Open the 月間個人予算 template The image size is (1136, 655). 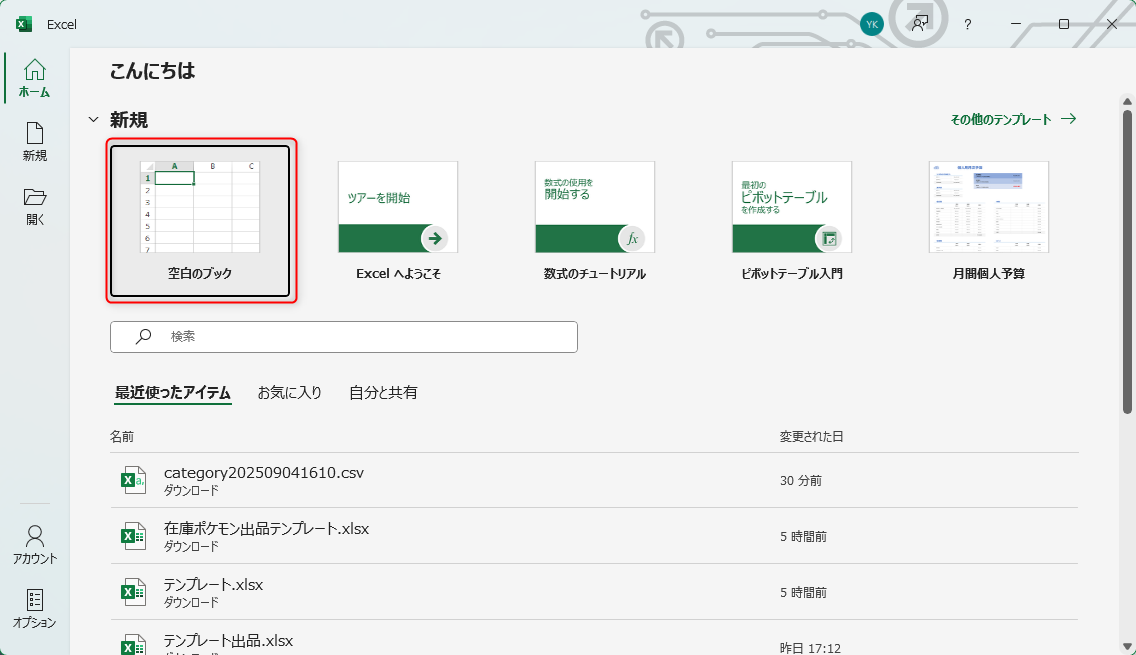(989, 221)
